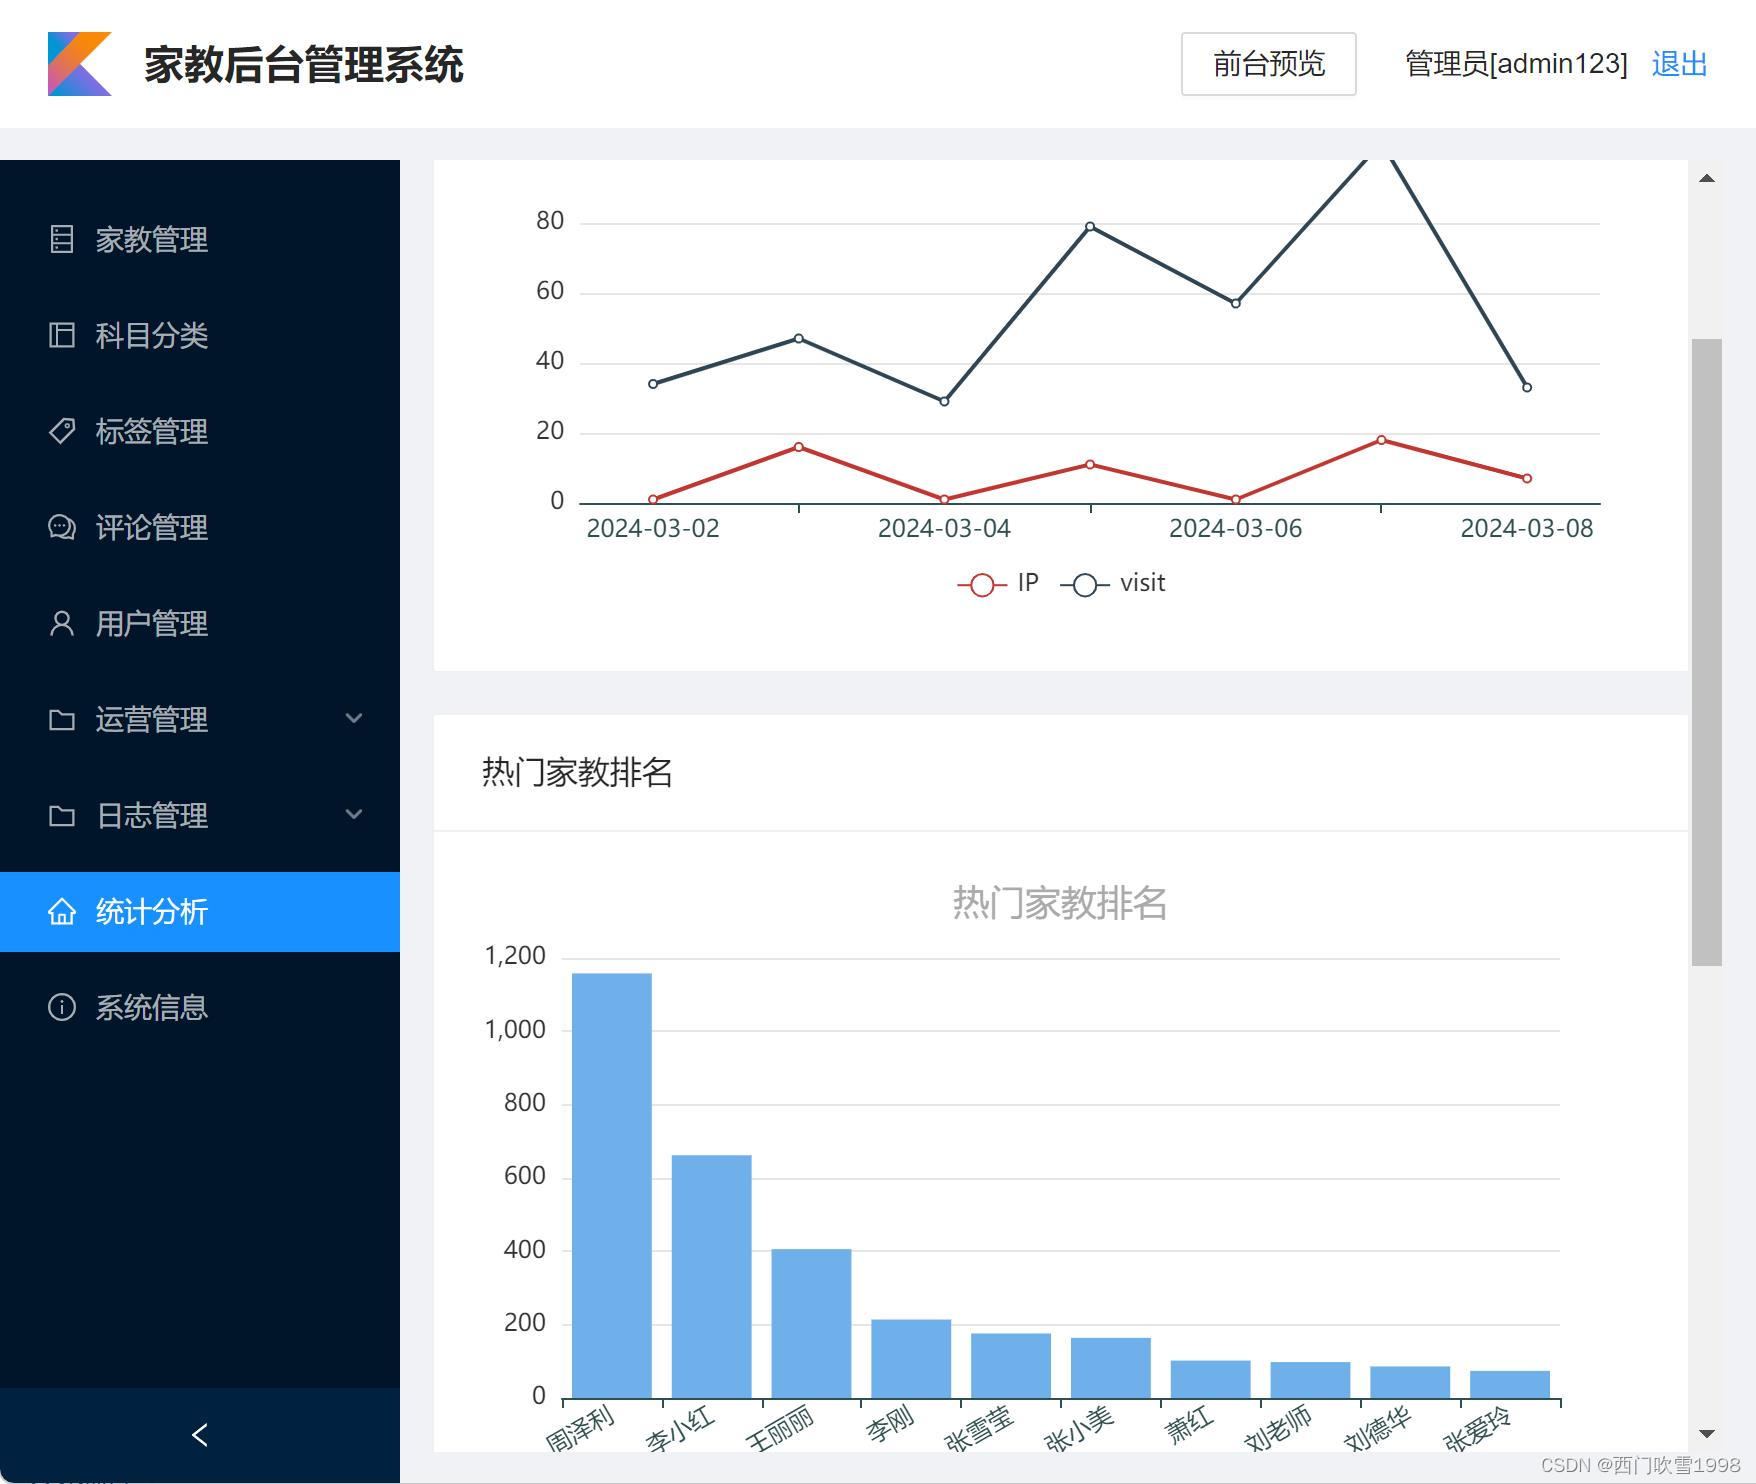Collapse the sidebar with the left arrow
Screen dimensions: 1756x1484
pyautogui.click(x=200, y=1435)
